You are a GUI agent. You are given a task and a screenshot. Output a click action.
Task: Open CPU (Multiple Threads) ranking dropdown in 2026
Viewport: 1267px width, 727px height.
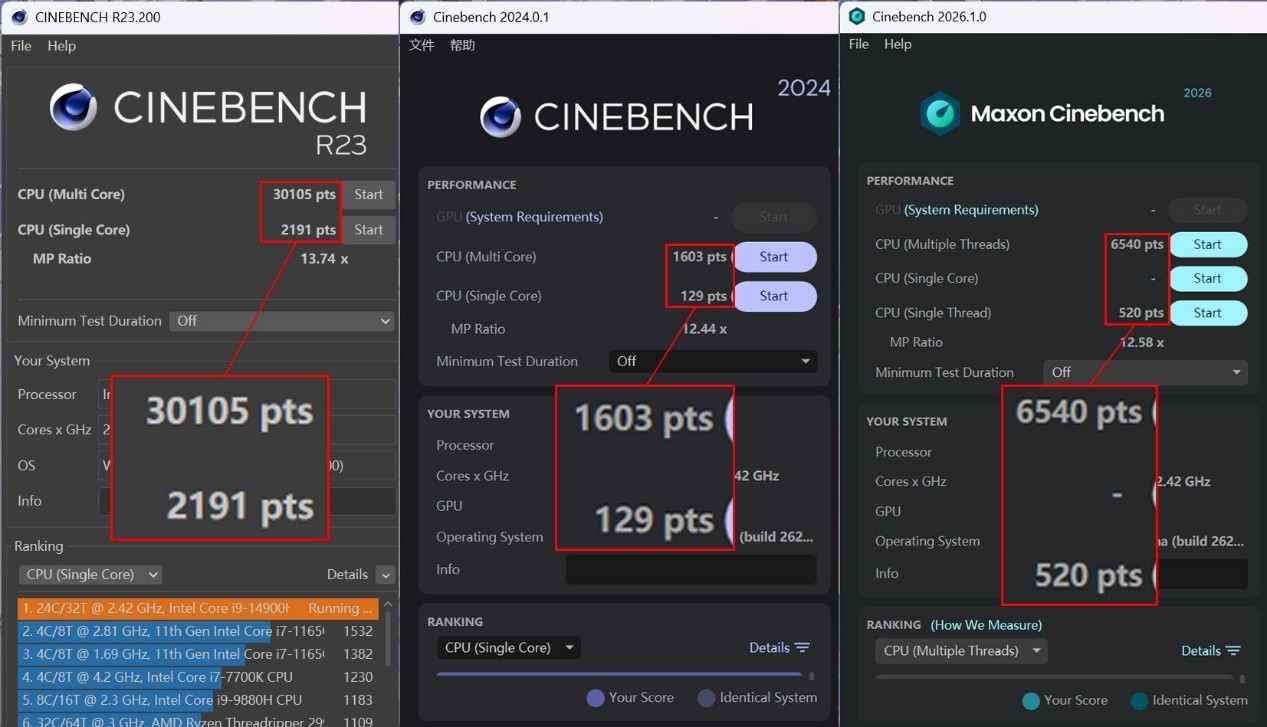point(961,651)
